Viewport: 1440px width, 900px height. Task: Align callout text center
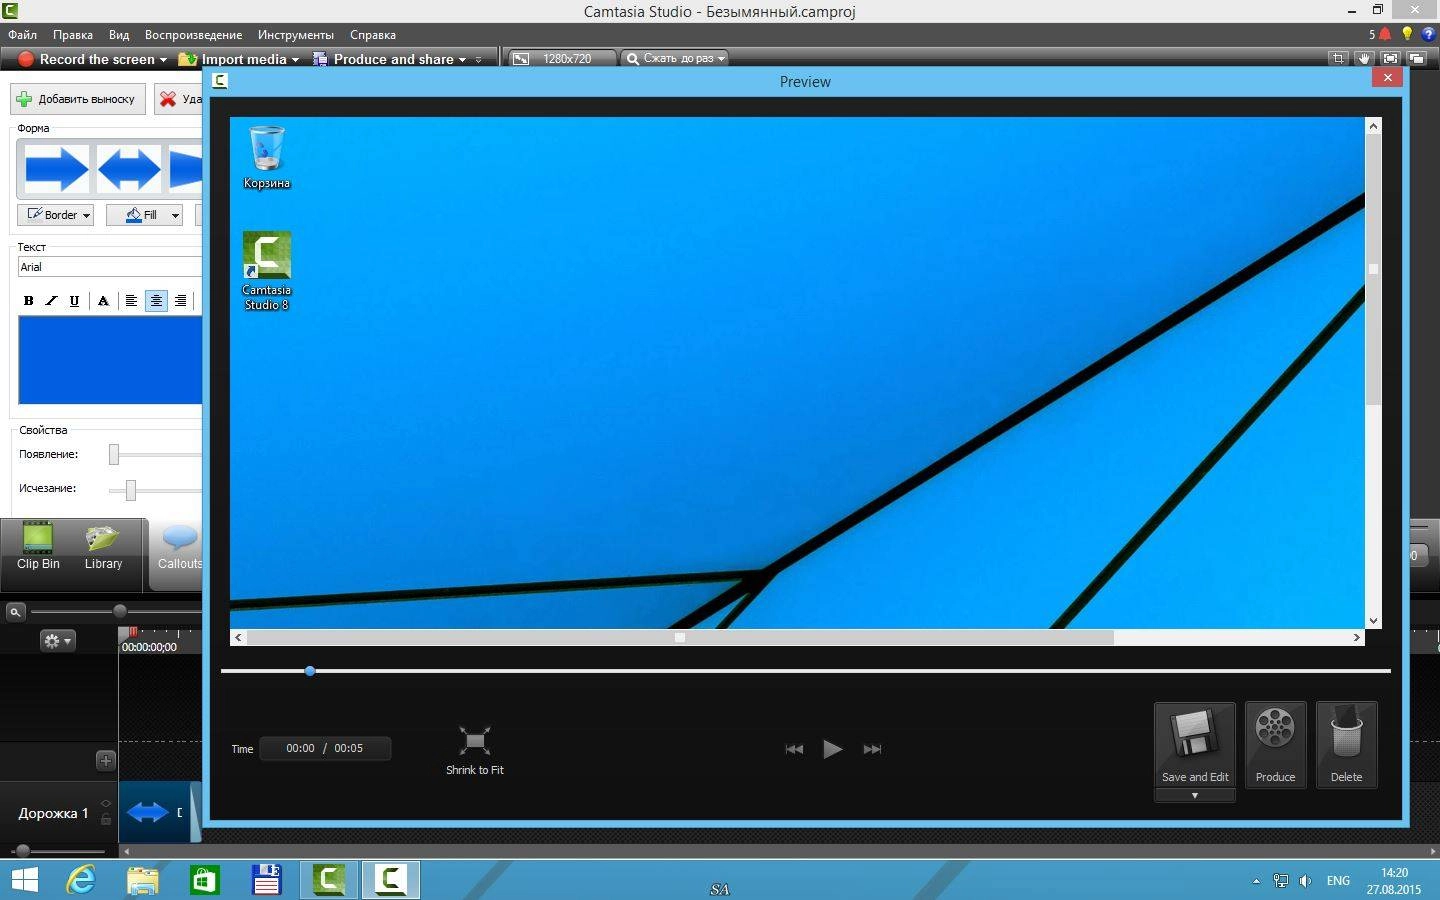tap(156, 300)
